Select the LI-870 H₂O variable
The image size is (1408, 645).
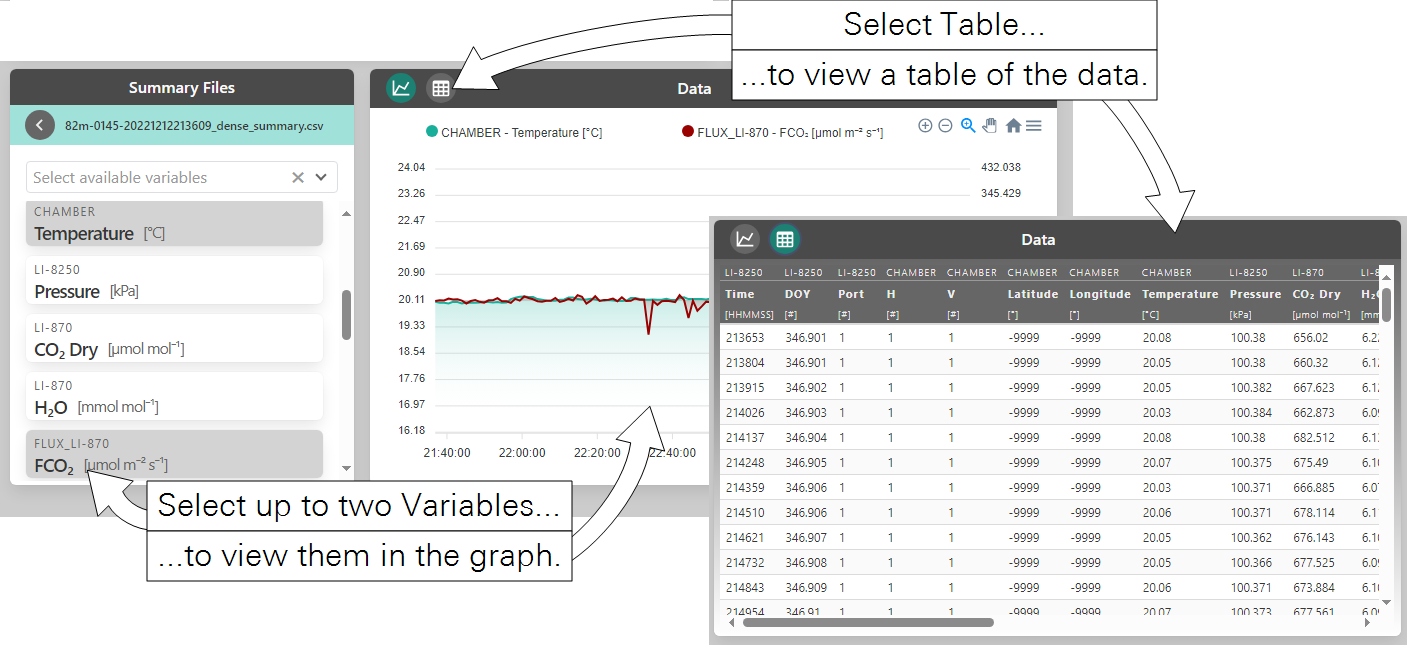coord(174,397)
